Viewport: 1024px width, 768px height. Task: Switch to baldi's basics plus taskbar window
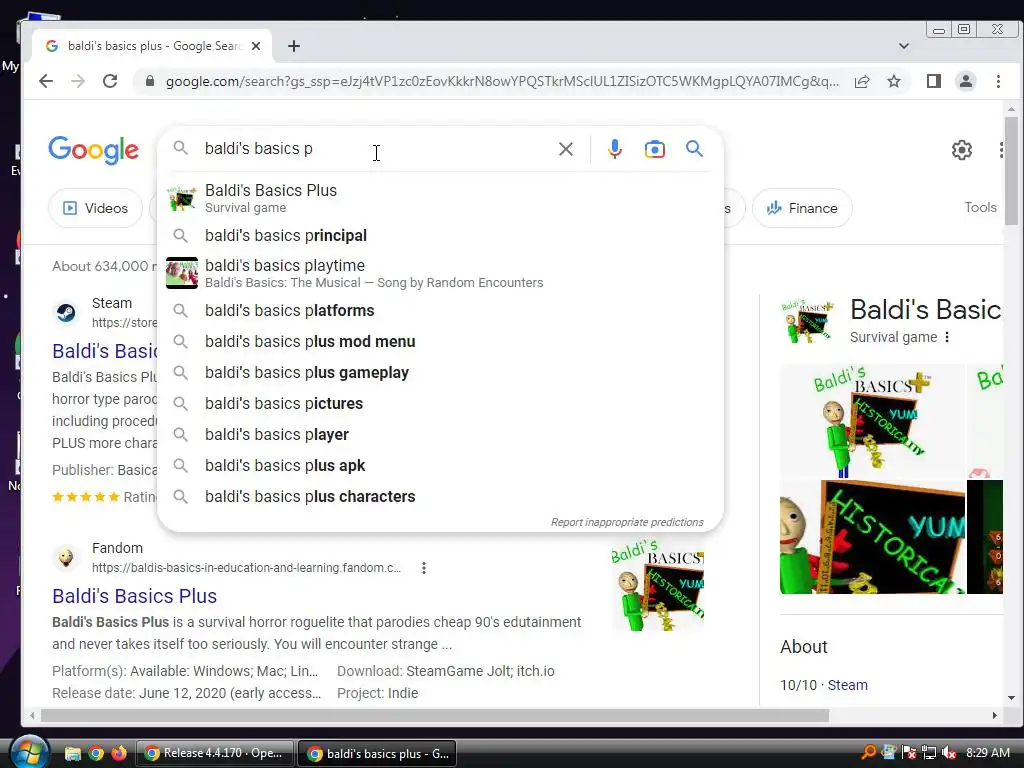pyautogui.click(x=377, y=754)
